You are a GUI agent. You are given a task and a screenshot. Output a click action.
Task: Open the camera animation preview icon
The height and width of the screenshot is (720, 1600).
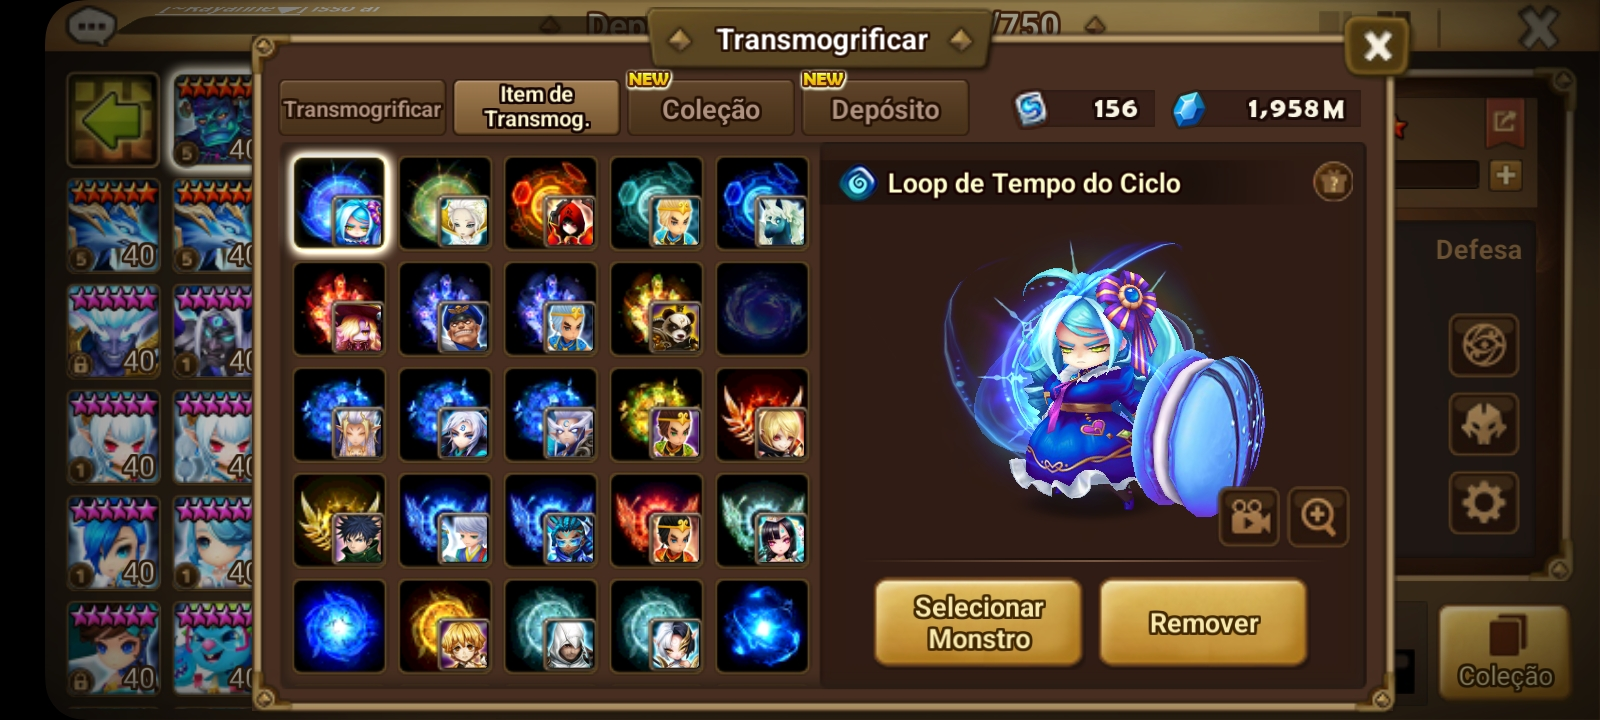(x=1248, y=517)
